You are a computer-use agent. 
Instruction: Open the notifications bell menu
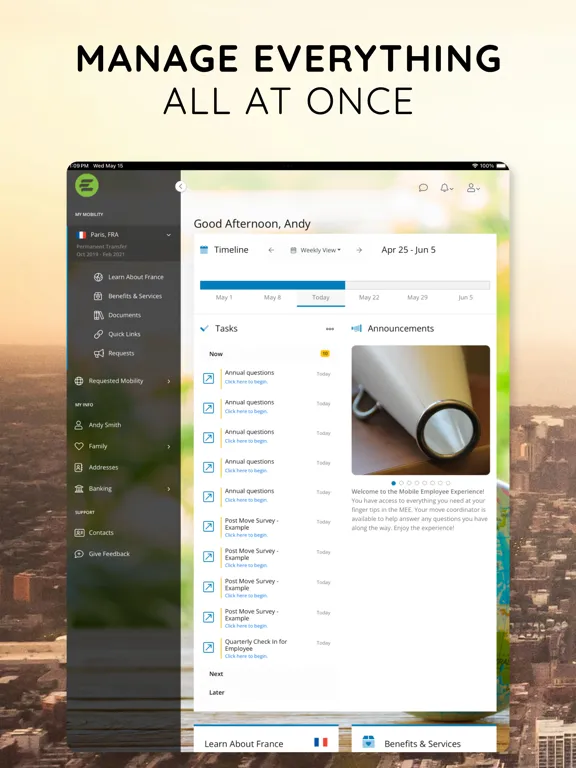[x=446, y=188]
